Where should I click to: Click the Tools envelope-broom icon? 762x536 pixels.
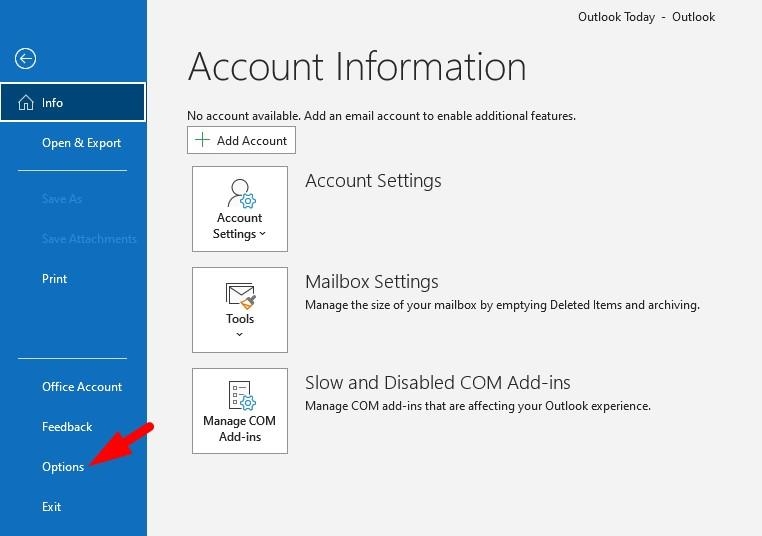(241, 295)
